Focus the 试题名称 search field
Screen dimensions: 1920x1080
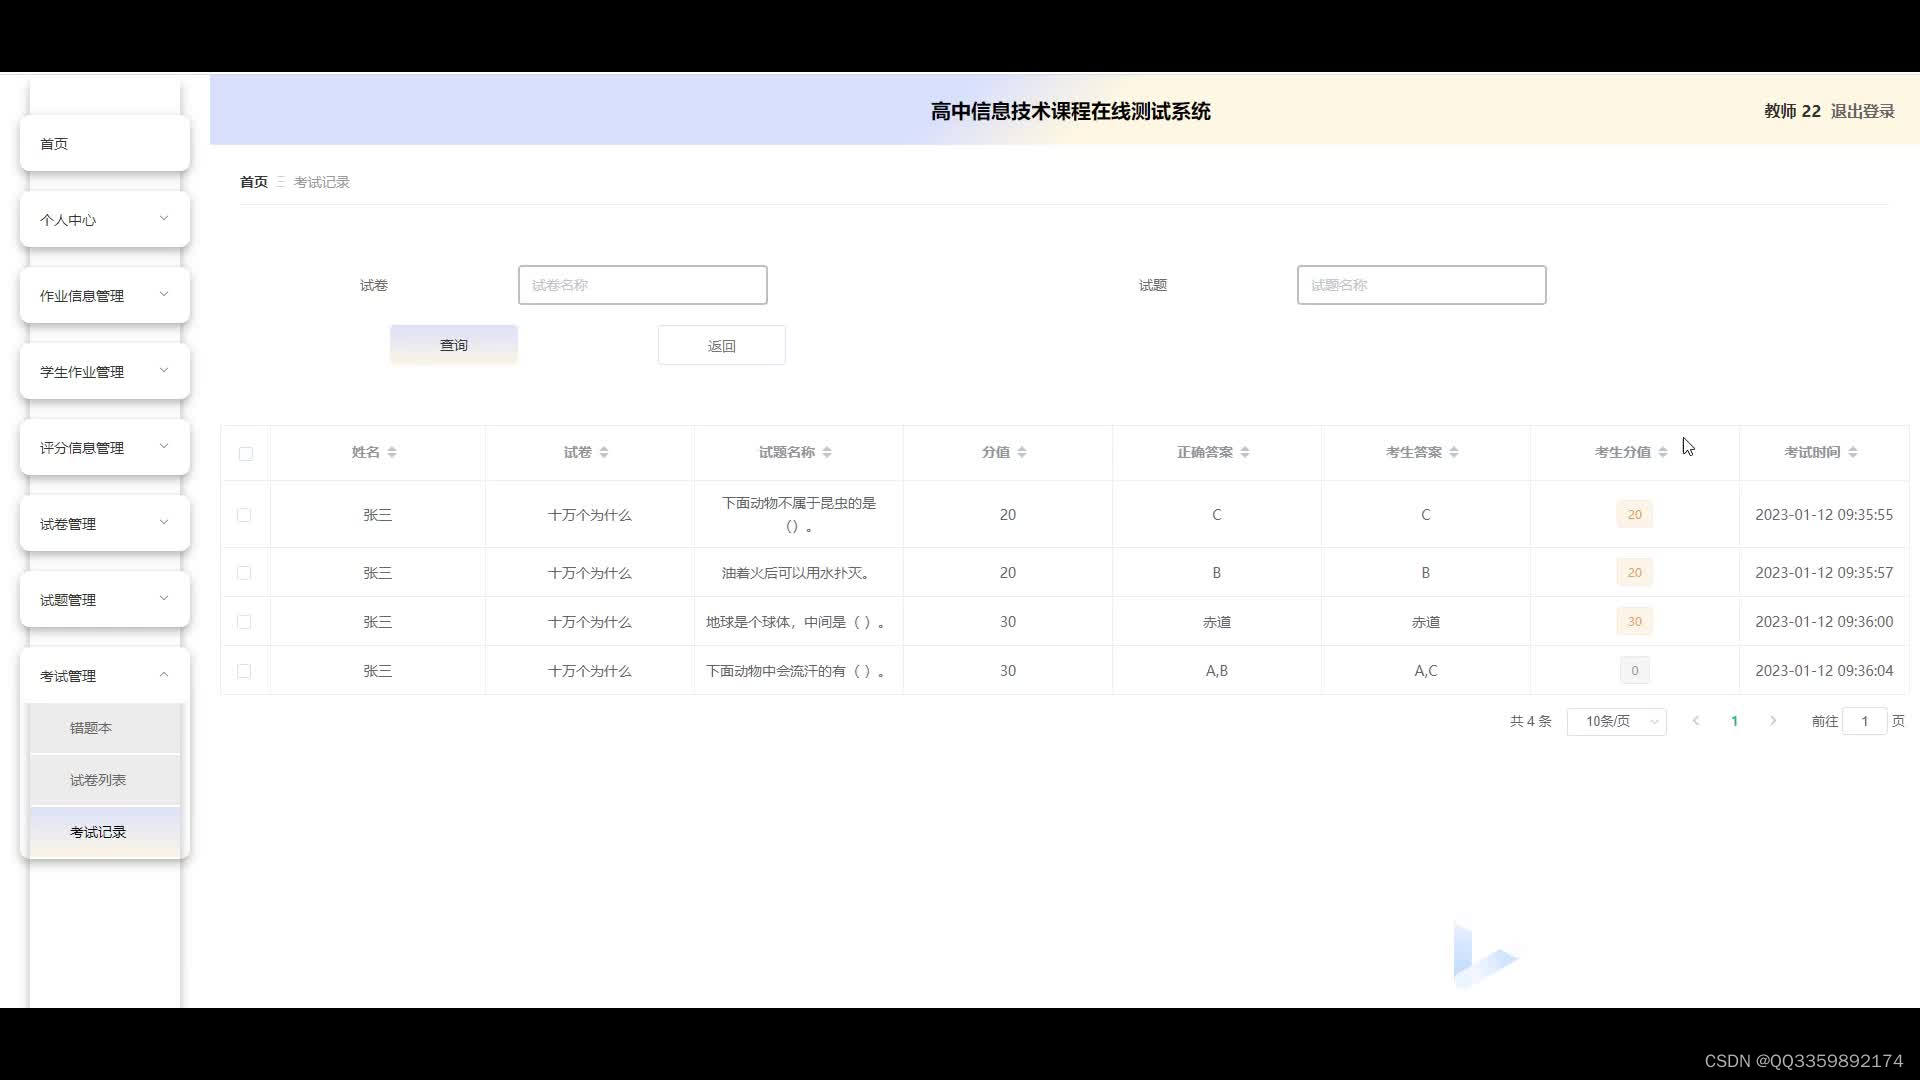(x=1422, y=285)
